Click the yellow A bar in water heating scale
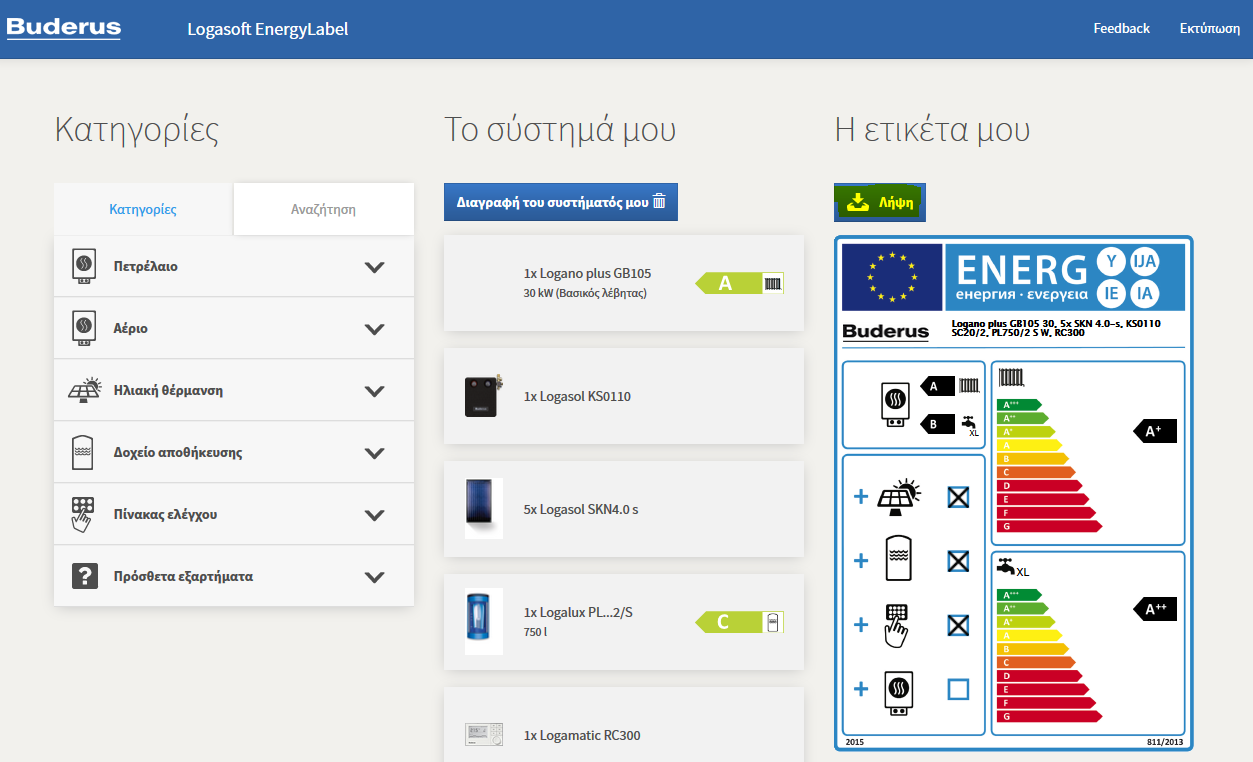The width and height of the screenshot is (1253, 762). (x=1029, y=635)
